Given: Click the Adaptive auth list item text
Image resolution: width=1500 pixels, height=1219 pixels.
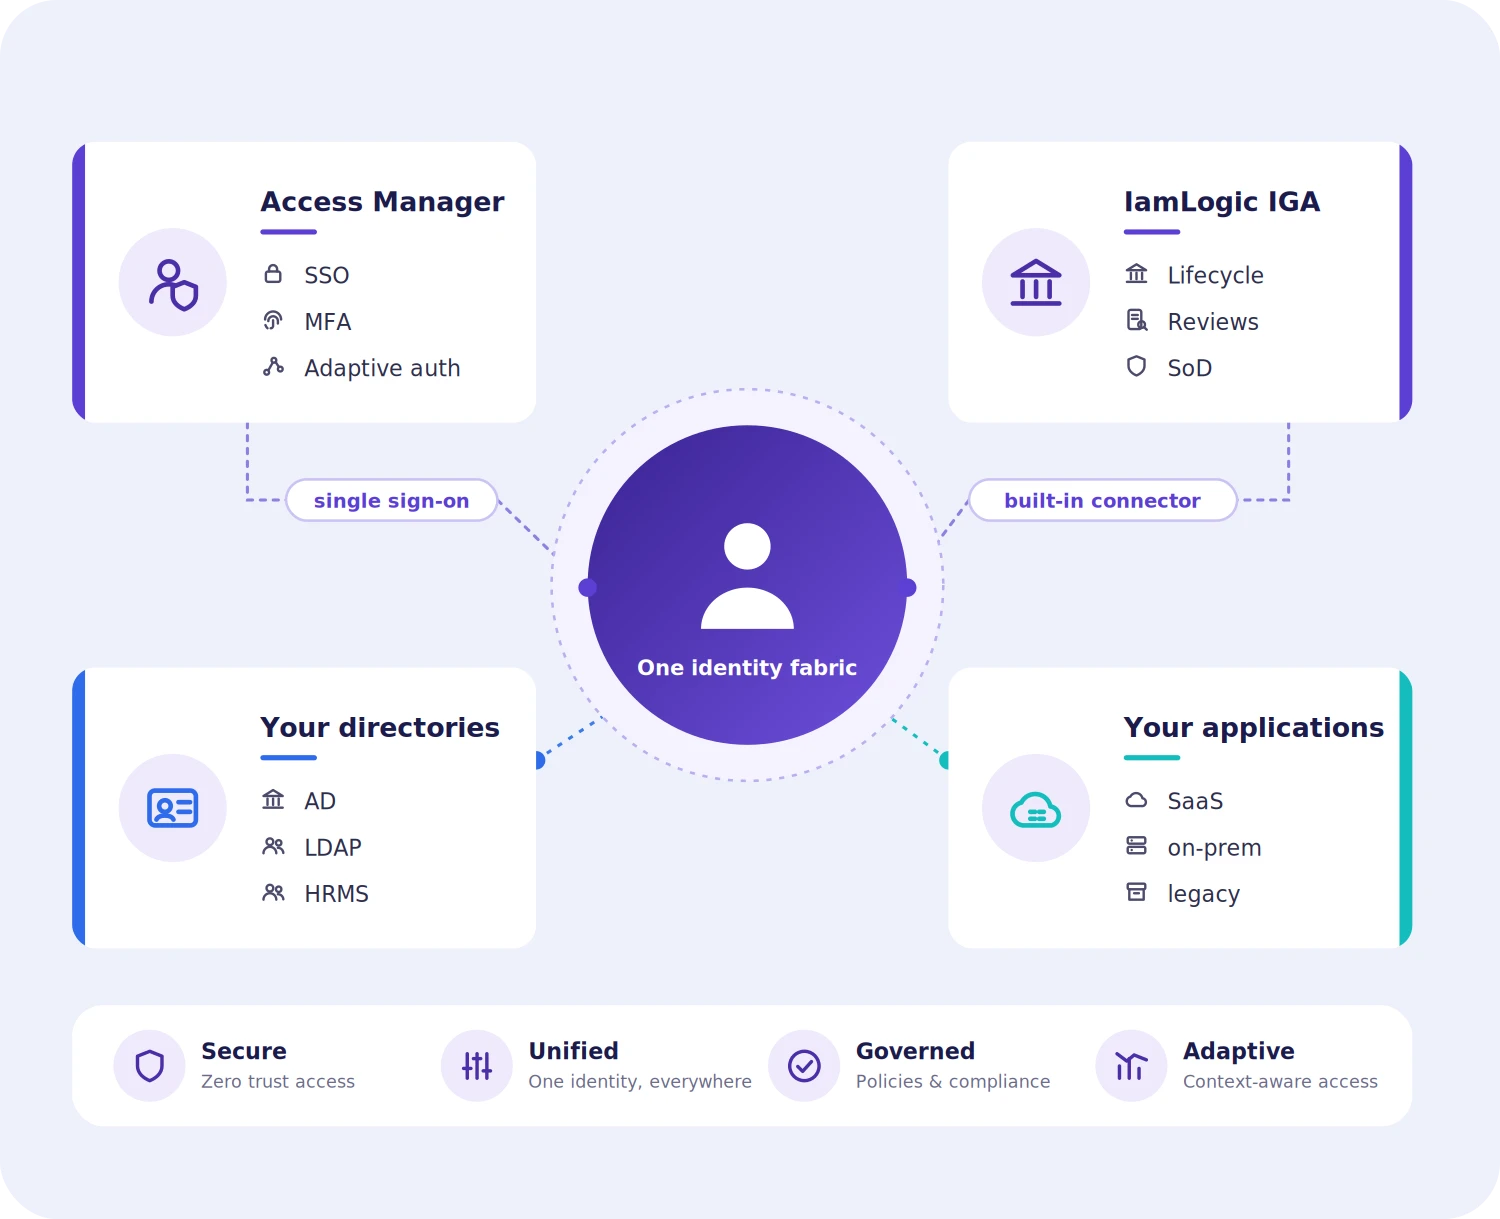Looking at the screenshot, I should point(382,368).
